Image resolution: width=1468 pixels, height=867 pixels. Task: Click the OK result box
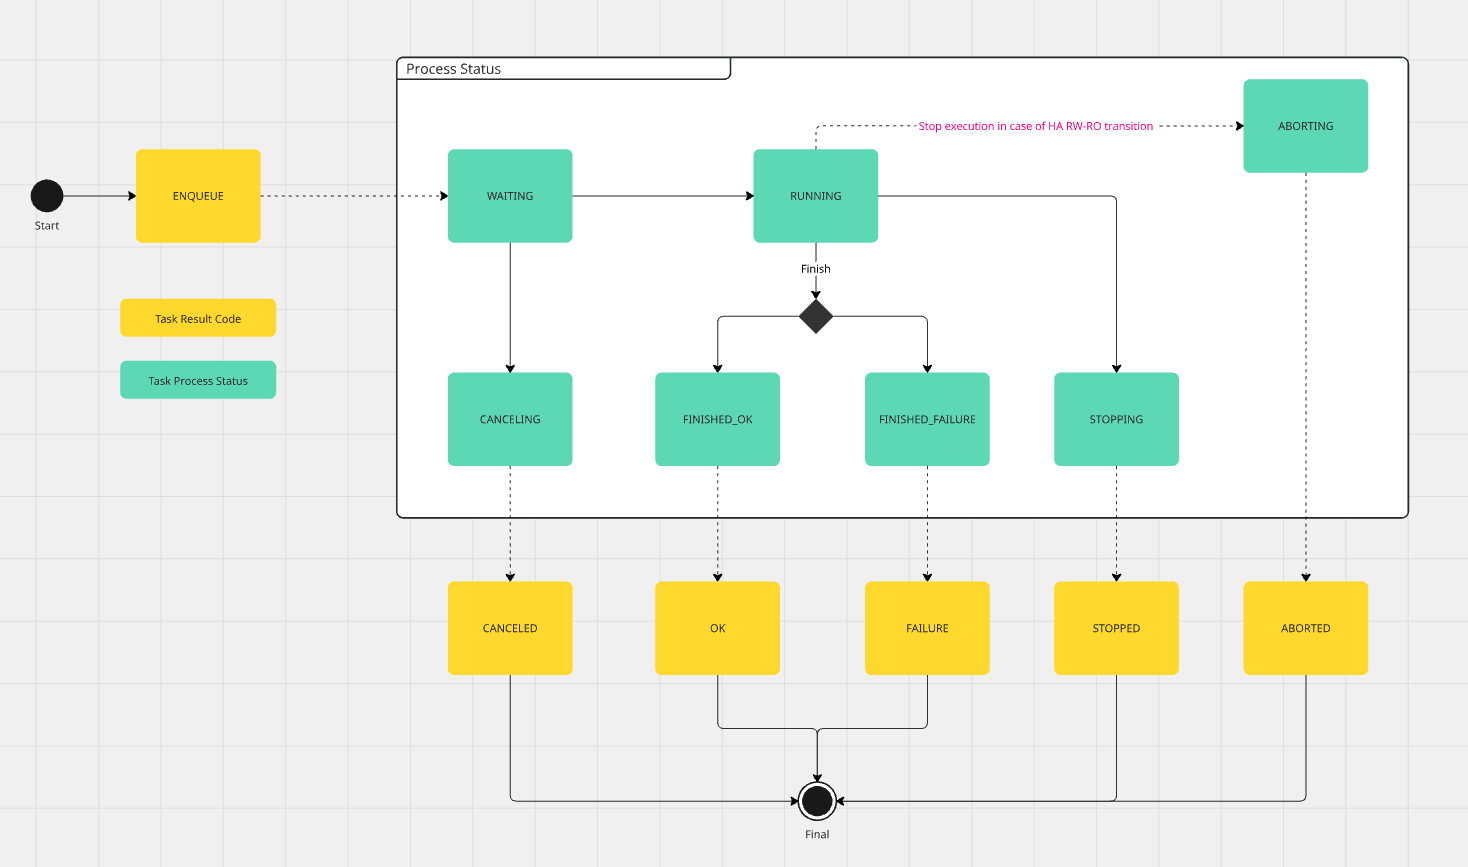717,628
